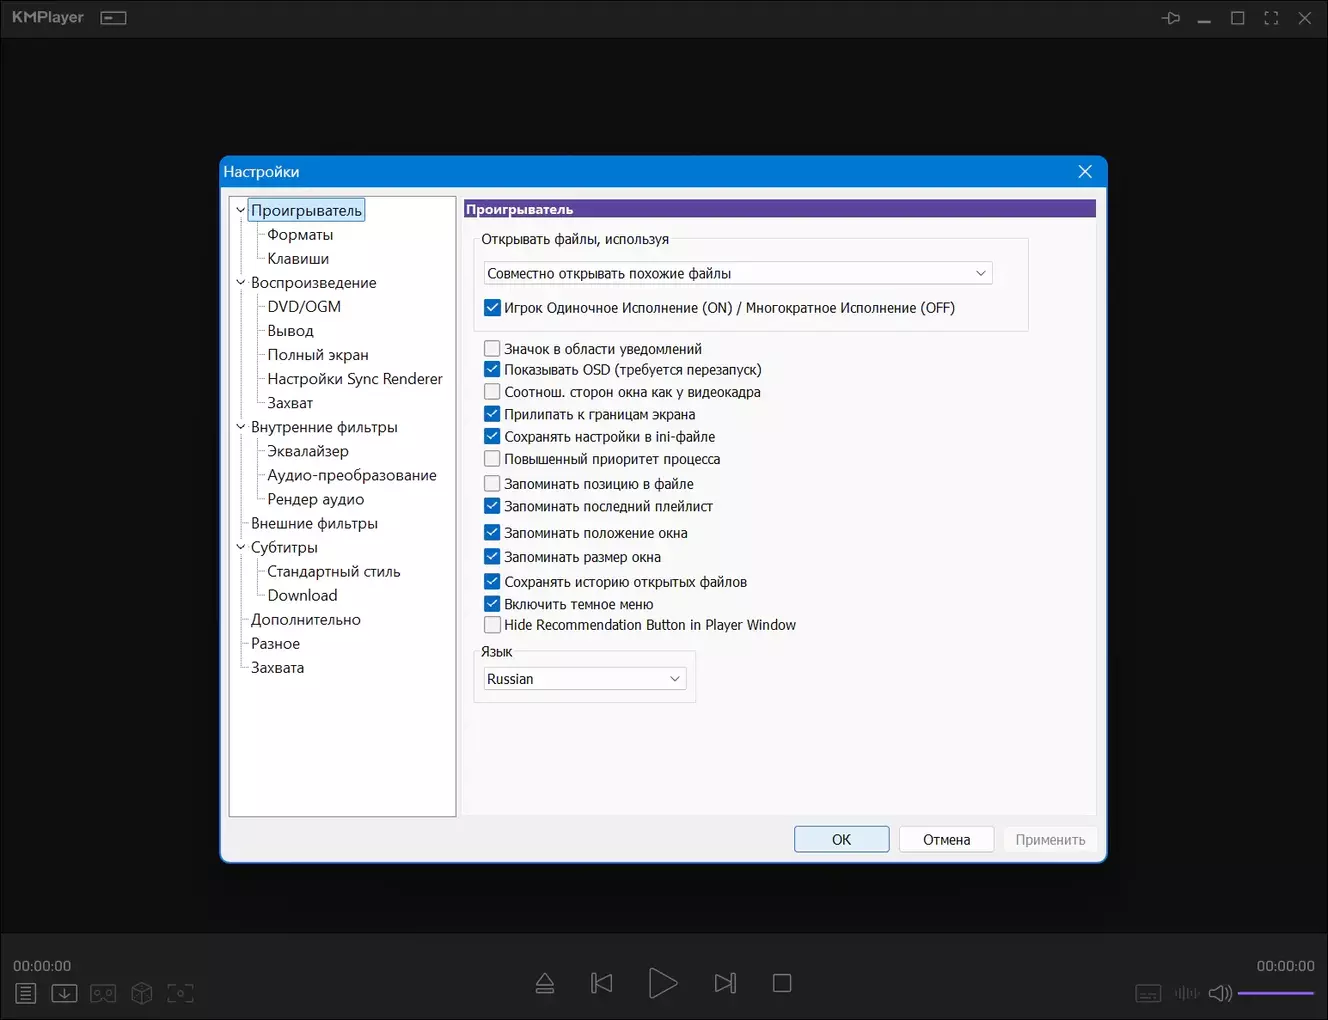Adjust the purple volume slider
This screenshot has width=1328, height=1020.
click(1275, 993)
